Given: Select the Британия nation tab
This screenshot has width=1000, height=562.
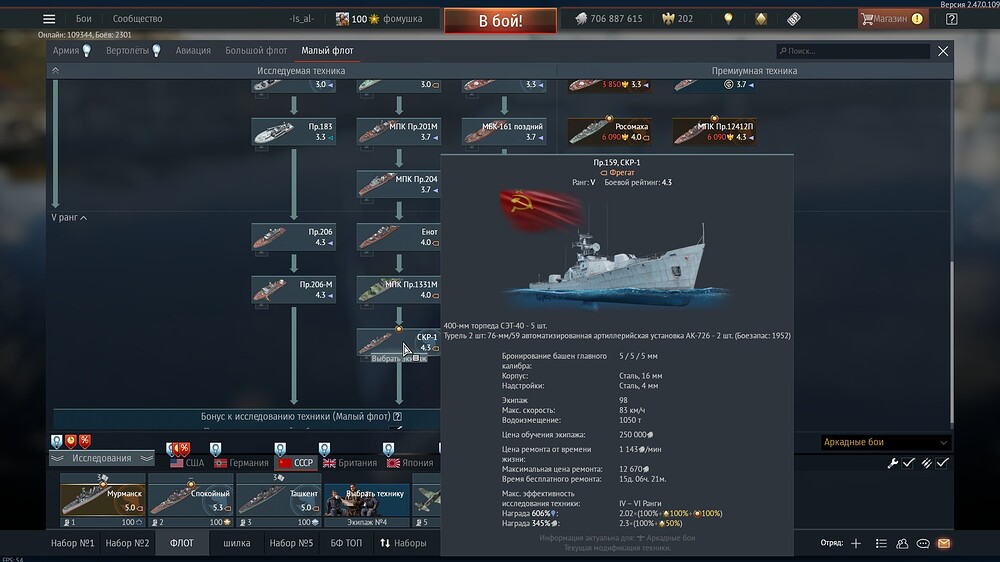Looking at the screenshot, I should [349, 462].
